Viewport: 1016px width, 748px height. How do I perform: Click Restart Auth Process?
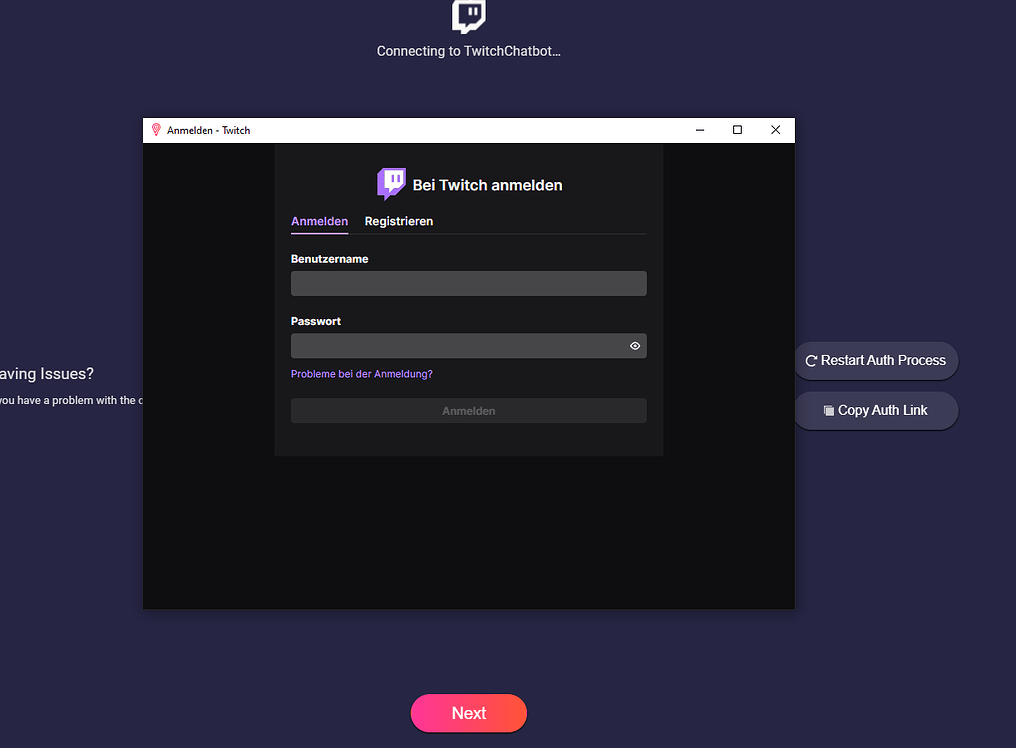pos(876,361)
